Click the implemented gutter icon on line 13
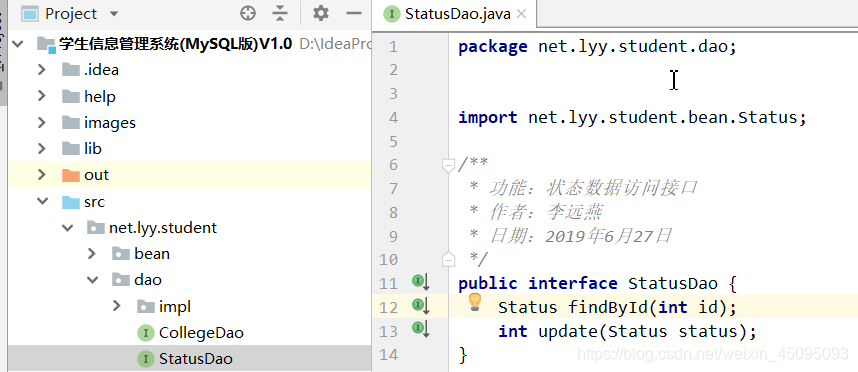 pyautogui.click(x=420, y=329)
